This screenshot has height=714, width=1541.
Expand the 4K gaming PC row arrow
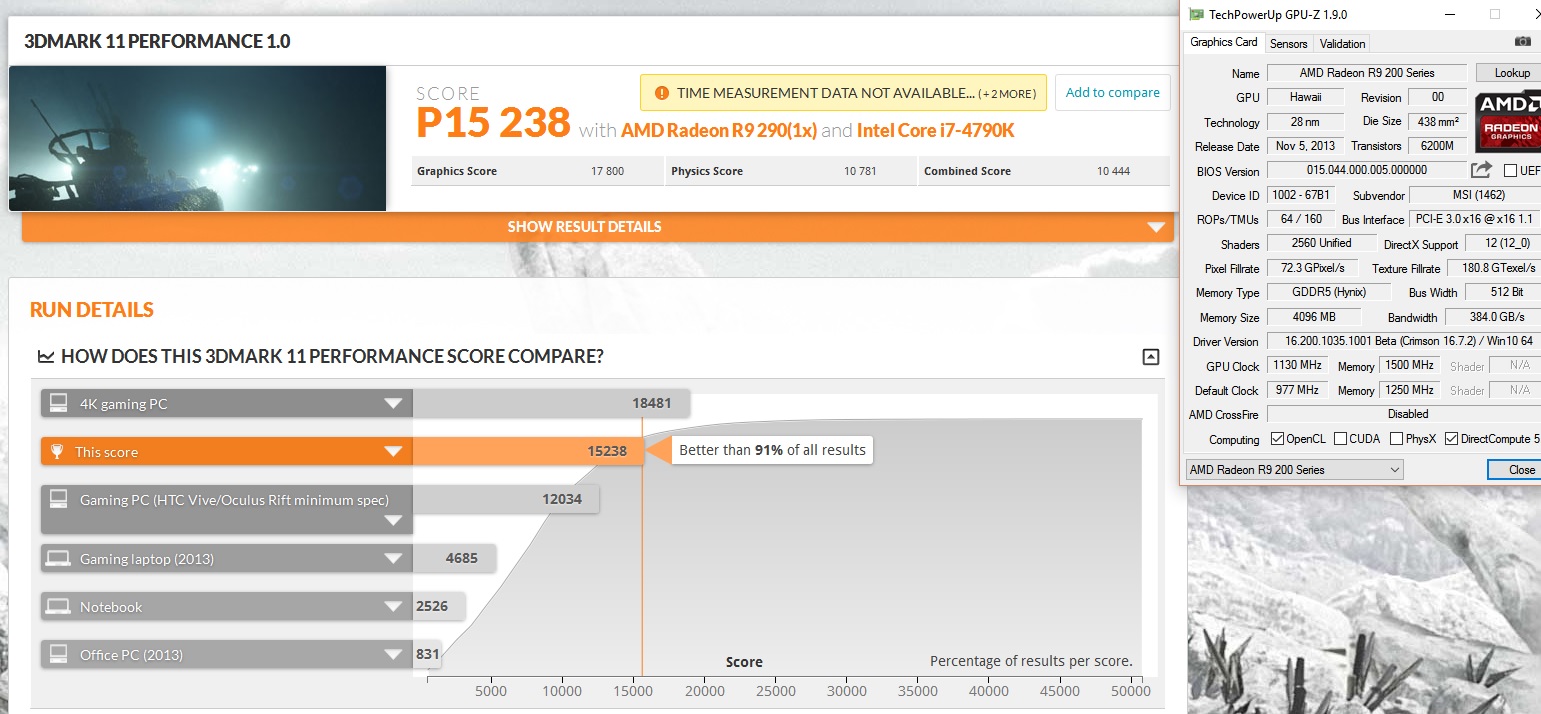(393, 404)
